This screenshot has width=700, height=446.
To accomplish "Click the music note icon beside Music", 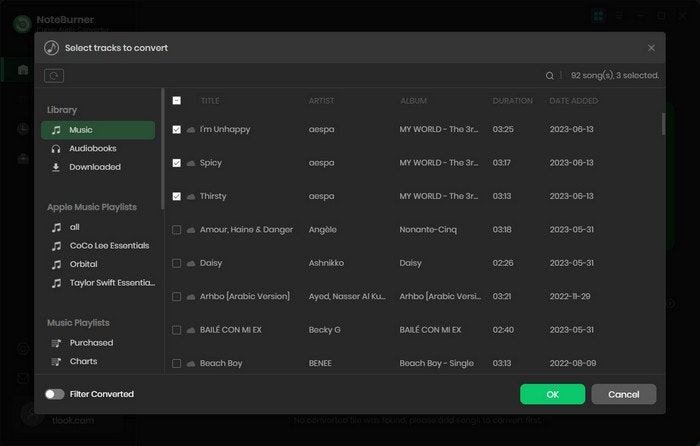I will (56, 130).
